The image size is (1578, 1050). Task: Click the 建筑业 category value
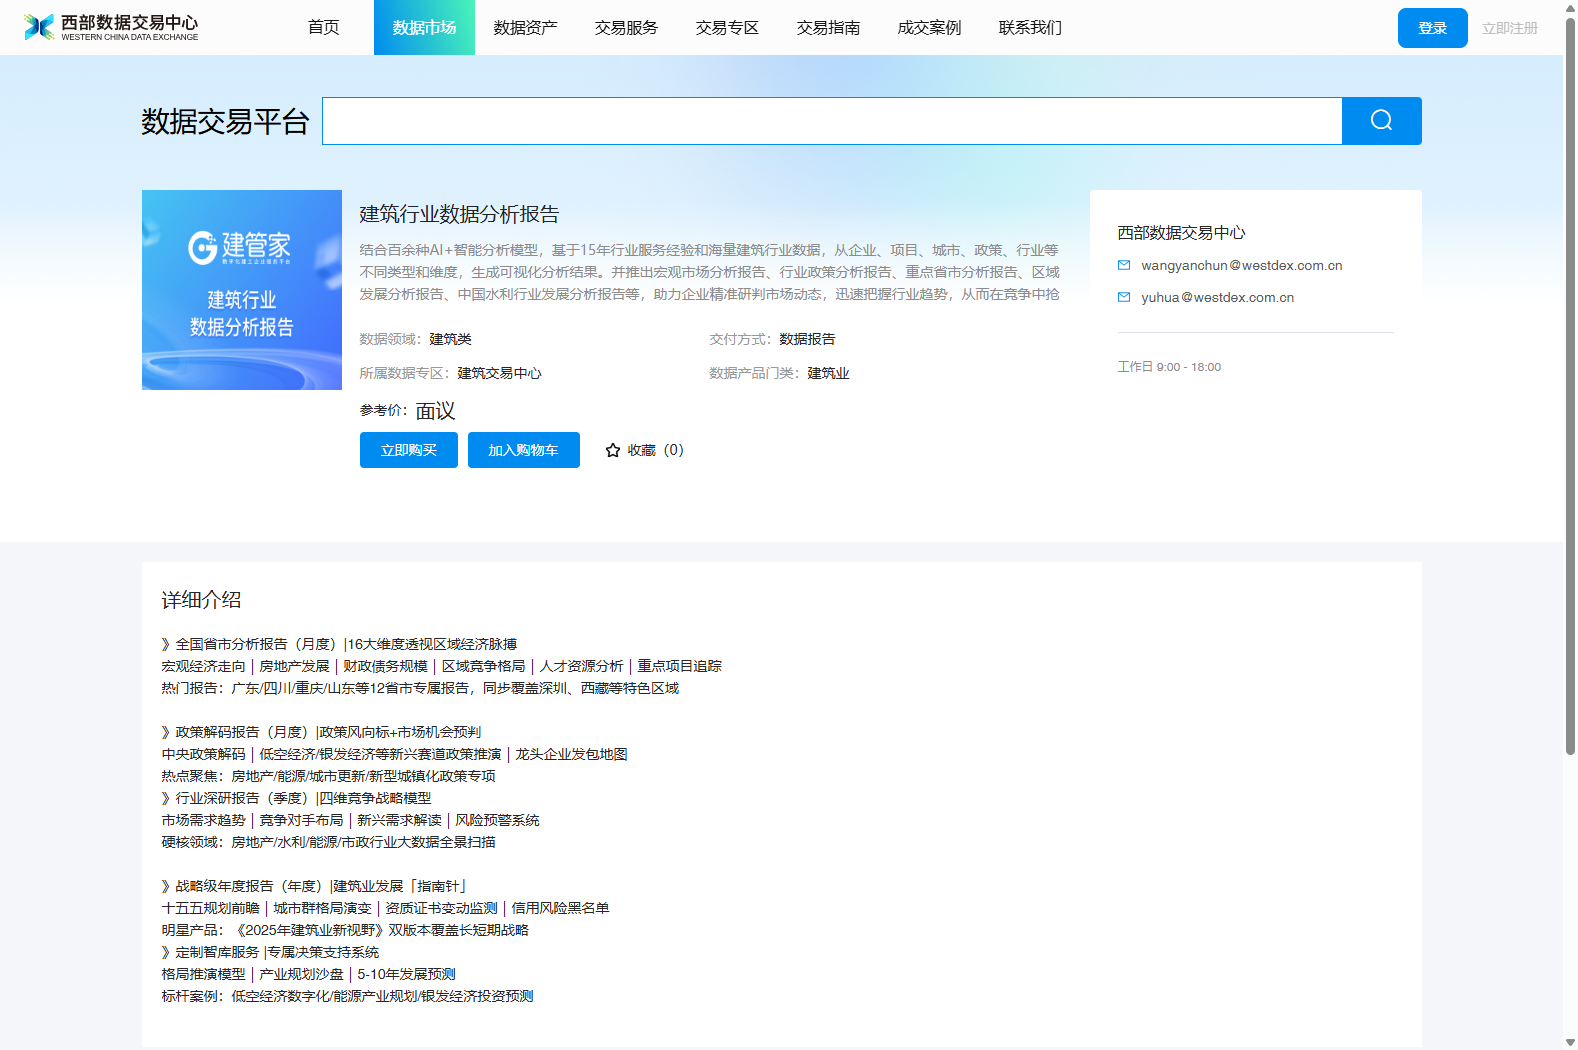coord(828,373)
